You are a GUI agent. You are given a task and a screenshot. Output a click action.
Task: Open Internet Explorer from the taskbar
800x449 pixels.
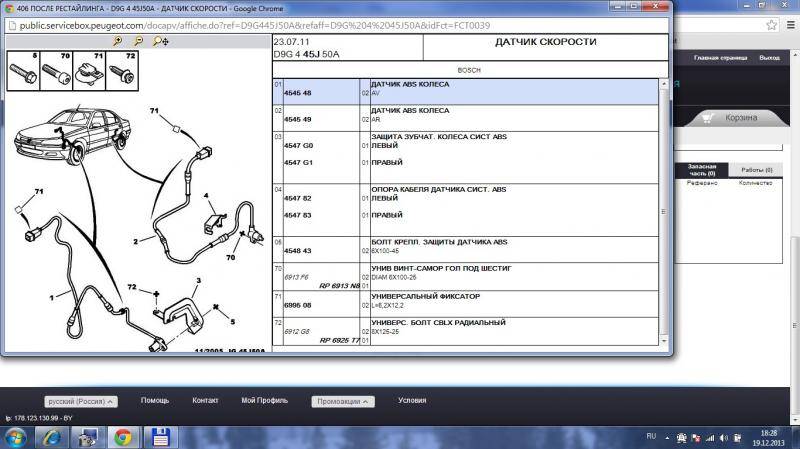pos(50,437)
